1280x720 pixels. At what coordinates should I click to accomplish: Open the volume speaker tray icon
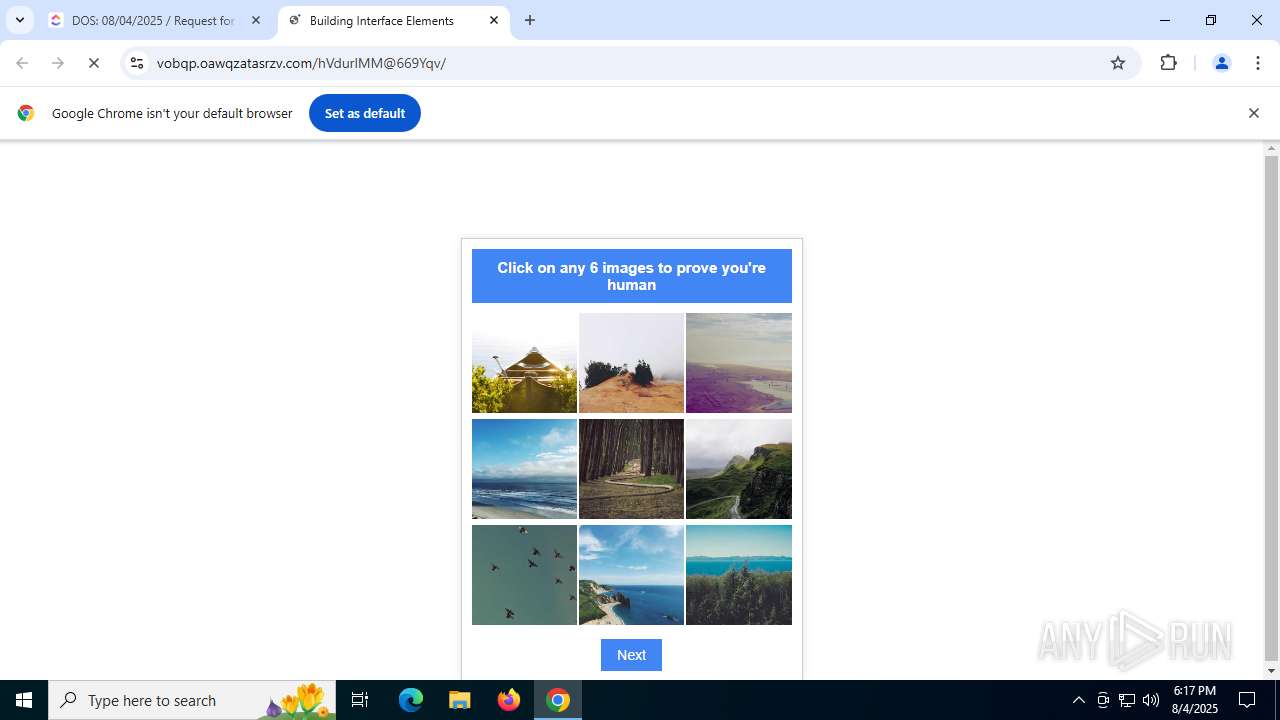coord(1151,700)
